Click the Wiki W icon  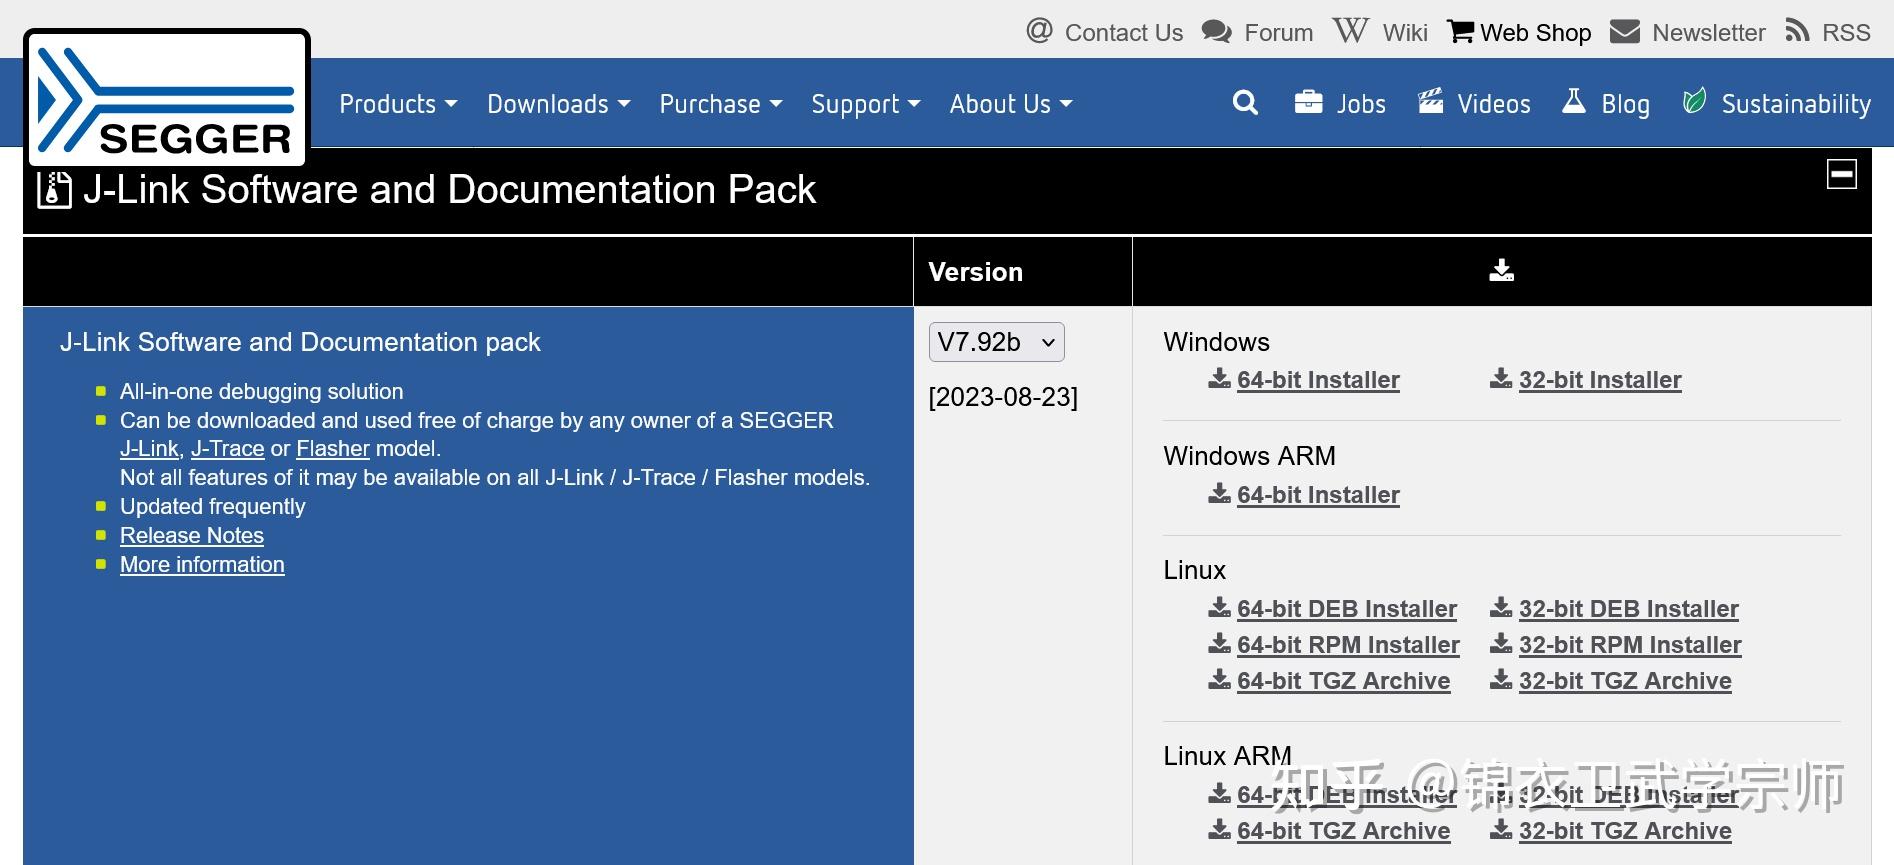(1350, 30)
